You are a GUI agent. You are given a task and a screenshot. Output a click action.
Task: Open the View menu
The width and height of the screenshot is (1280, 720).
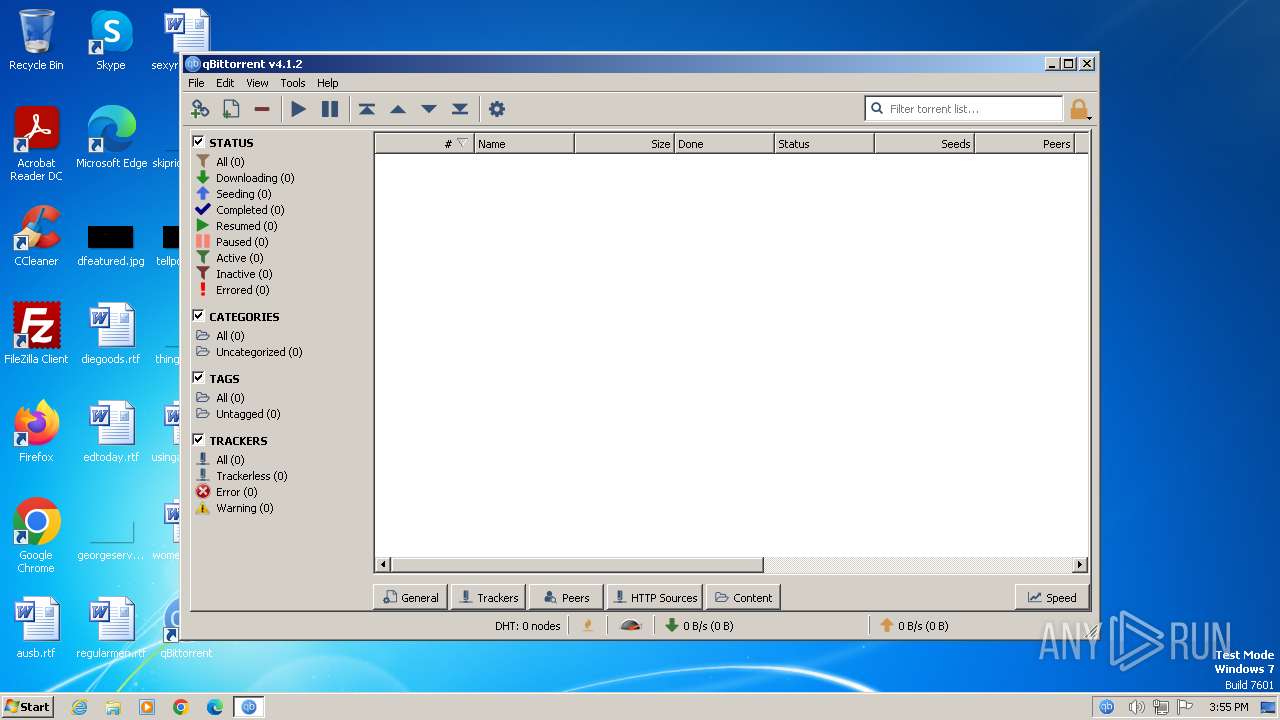click(257, 83)
